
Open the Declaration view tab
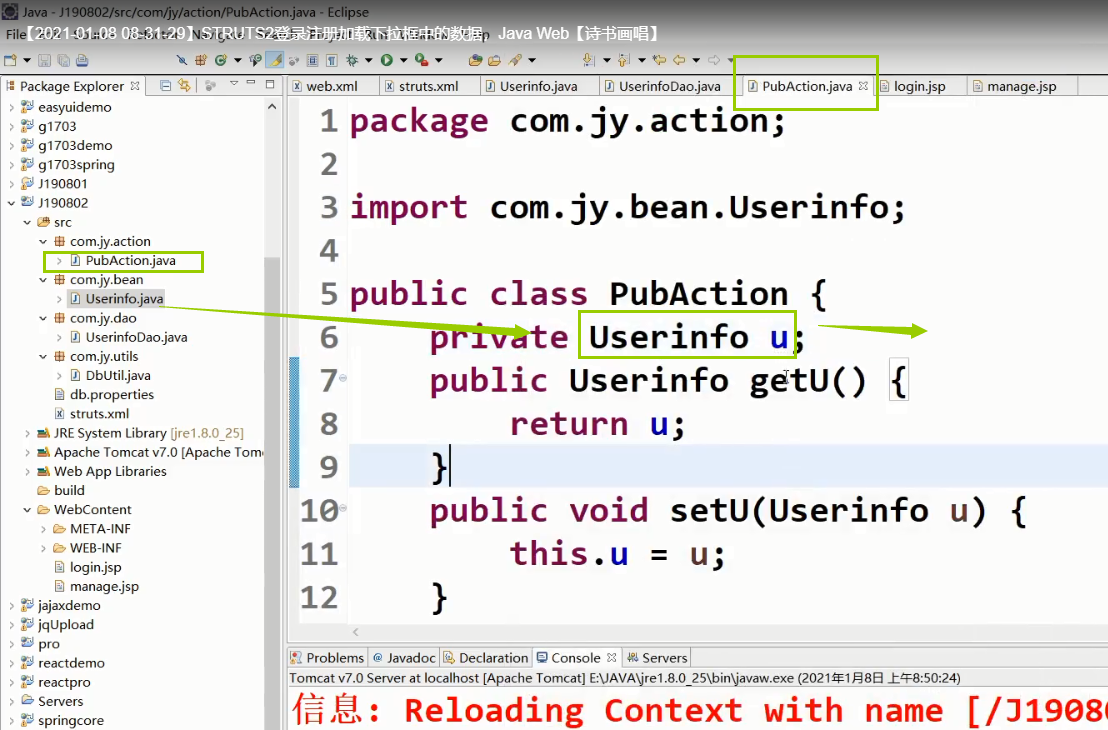click(x=485, y=657)
